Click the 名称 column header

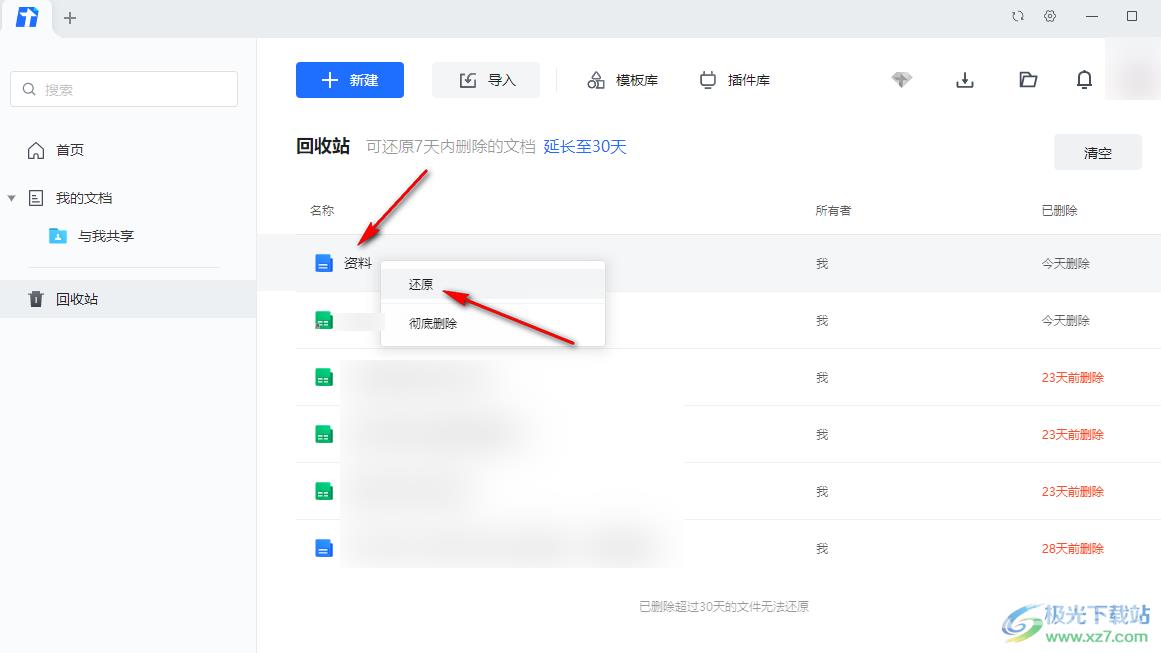[322, 211]
